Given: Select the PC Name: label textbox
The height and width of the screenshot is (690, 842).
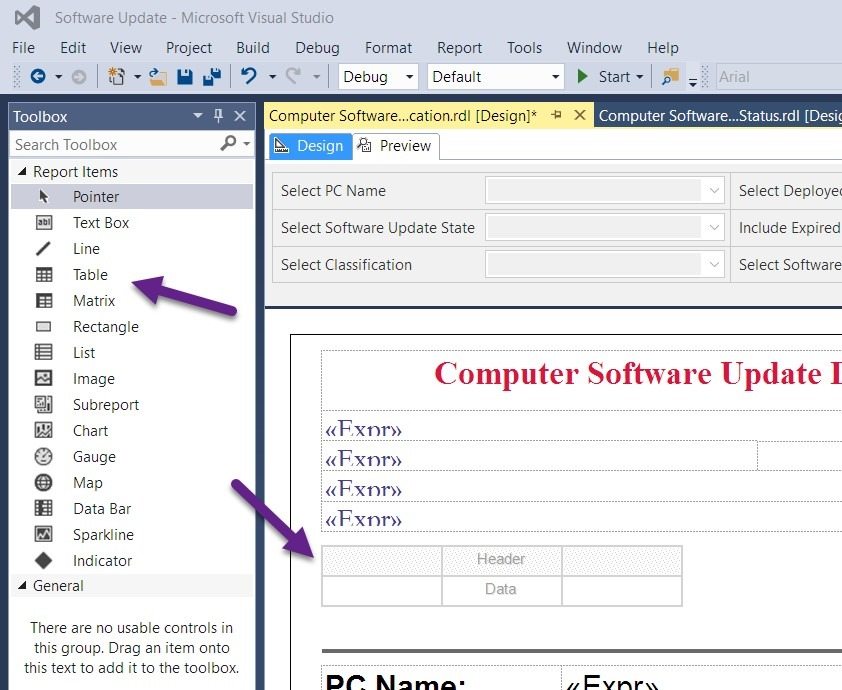Looking at the screenshot, I should click(441, 678).
